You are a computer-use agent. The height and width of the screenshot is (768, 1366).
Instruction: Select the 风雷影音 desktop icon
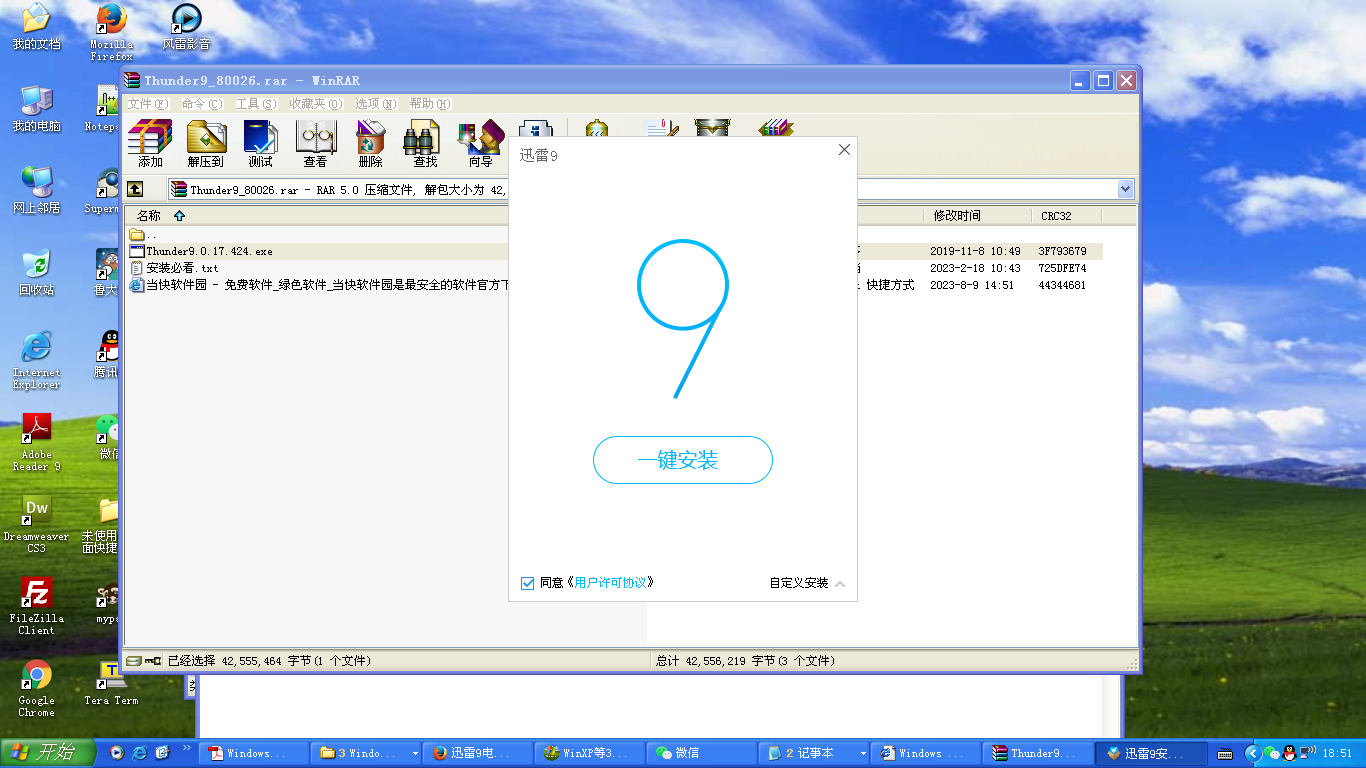(x=187, y=27)
